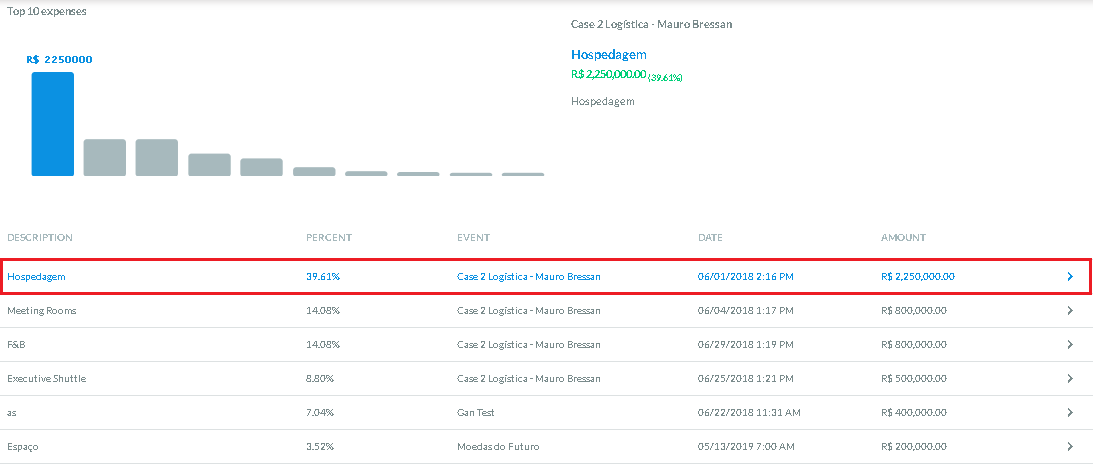Select the fourth bar in chart
This screenshot has width=1093, height=469.
click(x=209, y=164)
